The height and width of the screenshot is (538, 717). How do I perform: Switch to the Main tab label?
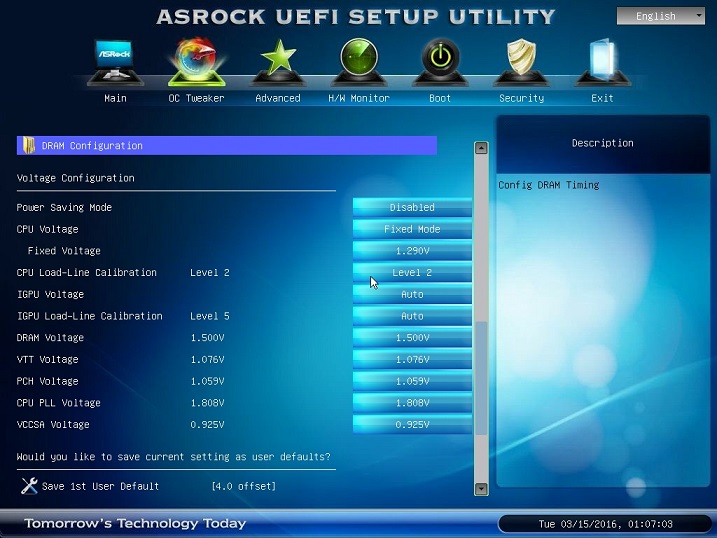point(115,98)
